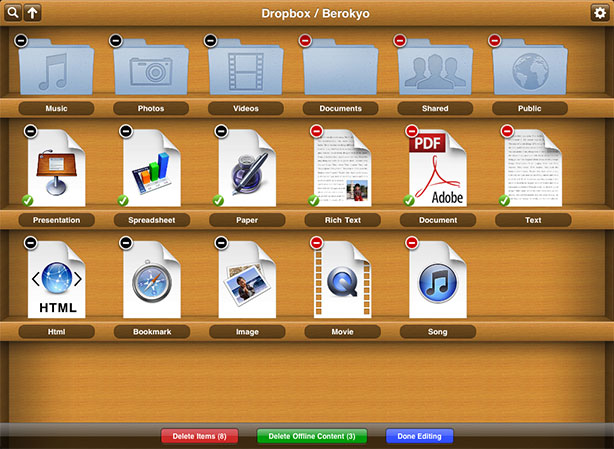The image size is (614, 449).
Task: Open the Documents folder icon
Action: (341, 67)
